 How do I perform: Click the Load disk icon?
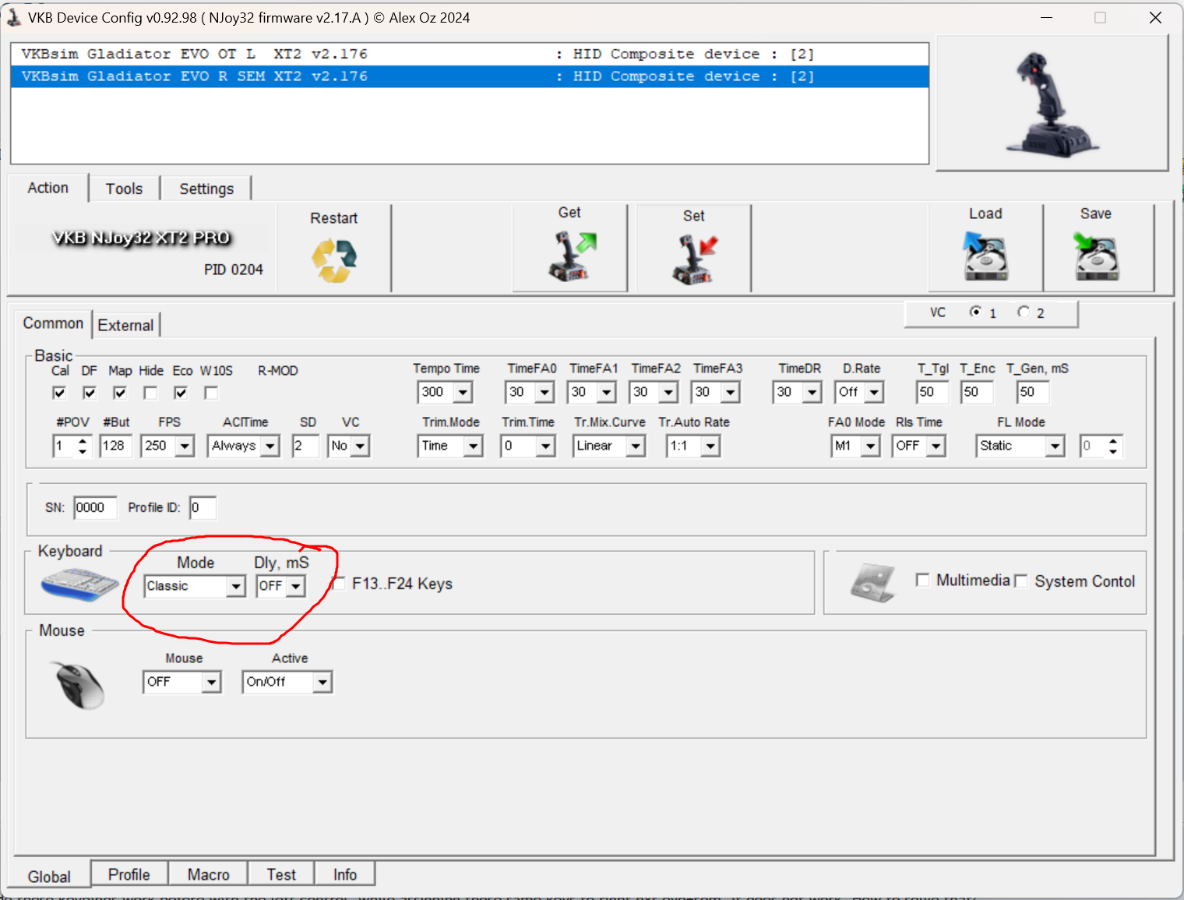click(x=984, y=257)
